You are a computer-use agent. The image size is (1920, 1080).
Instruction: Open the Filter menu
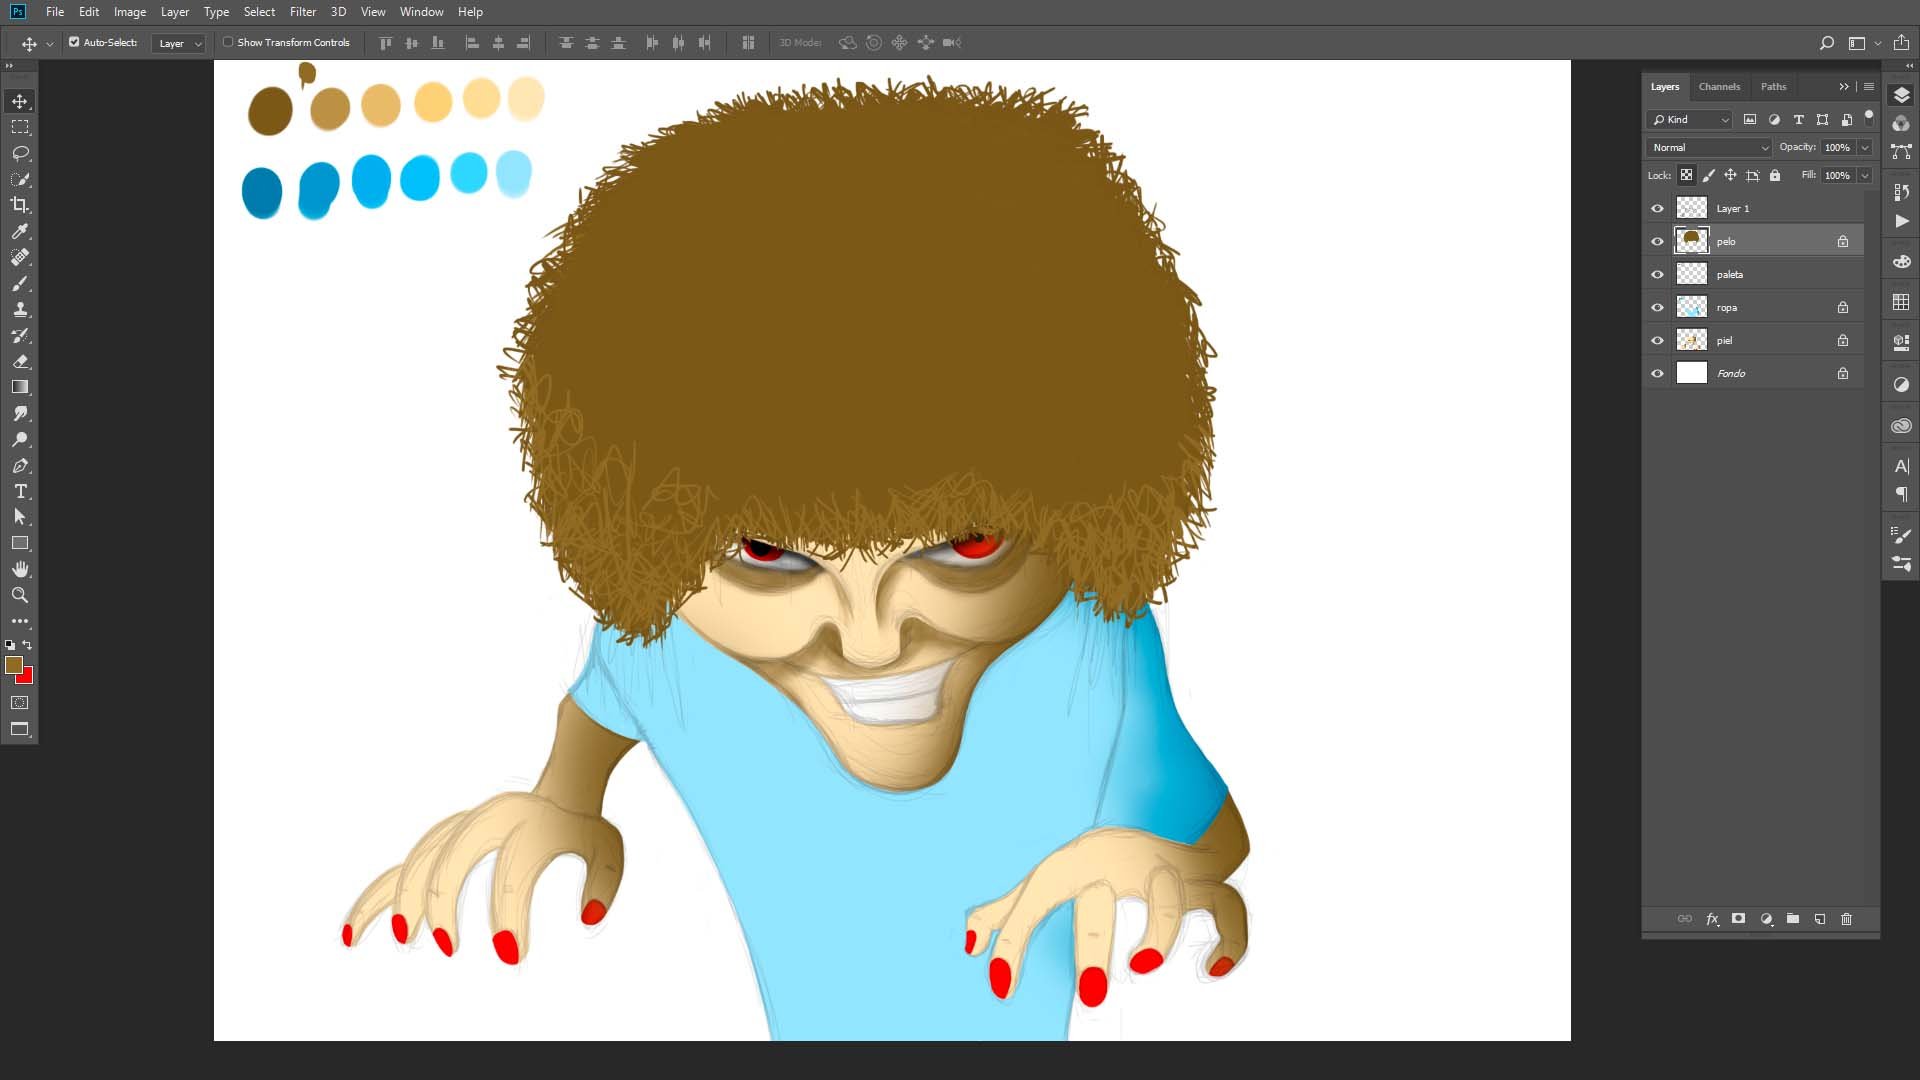[303, 12]
